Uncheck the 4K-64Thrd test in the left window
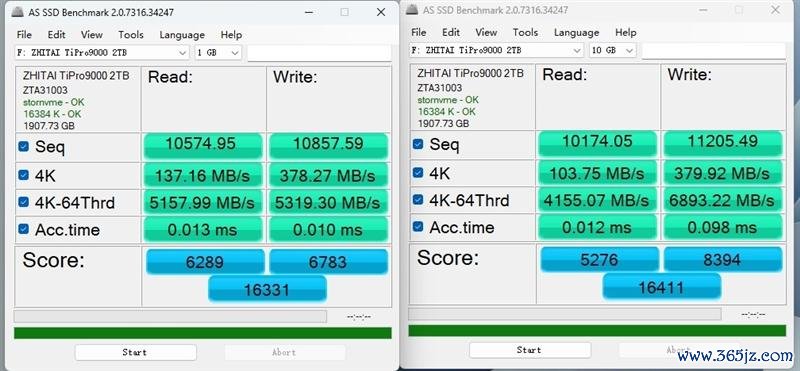 [x=23, y=202]
